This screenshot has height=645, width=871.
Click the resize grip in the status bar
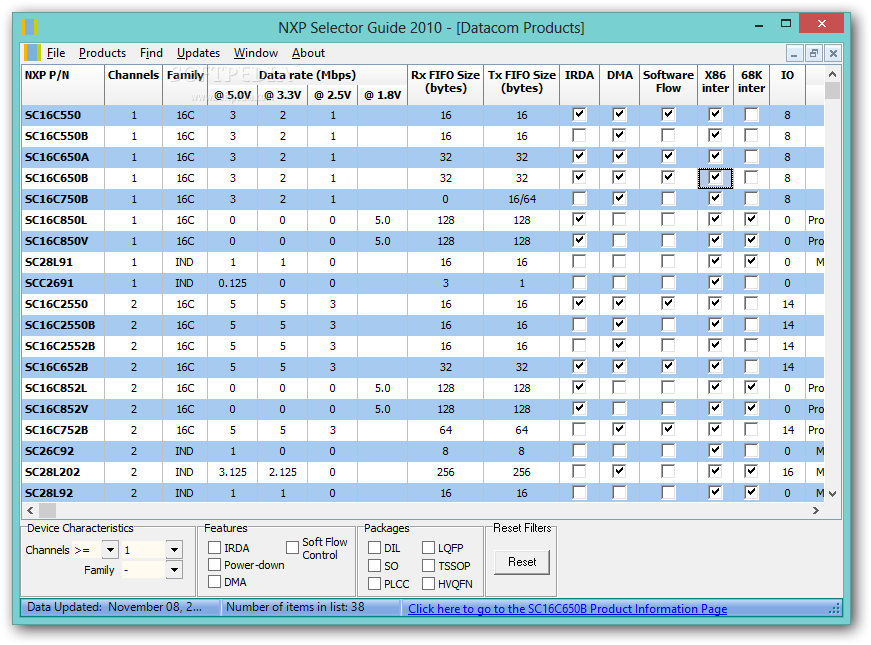click(834, 609)
